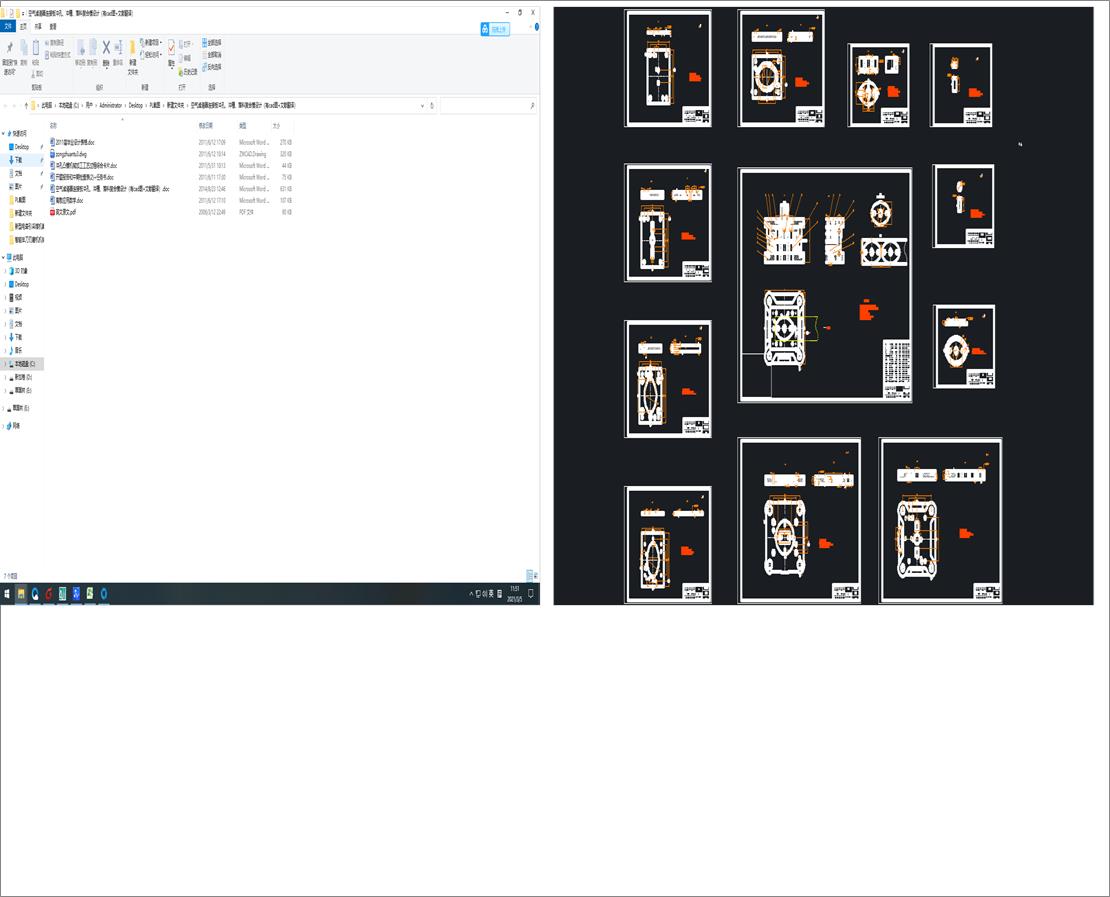Click the Date modified column header

(x=205, y=125)
